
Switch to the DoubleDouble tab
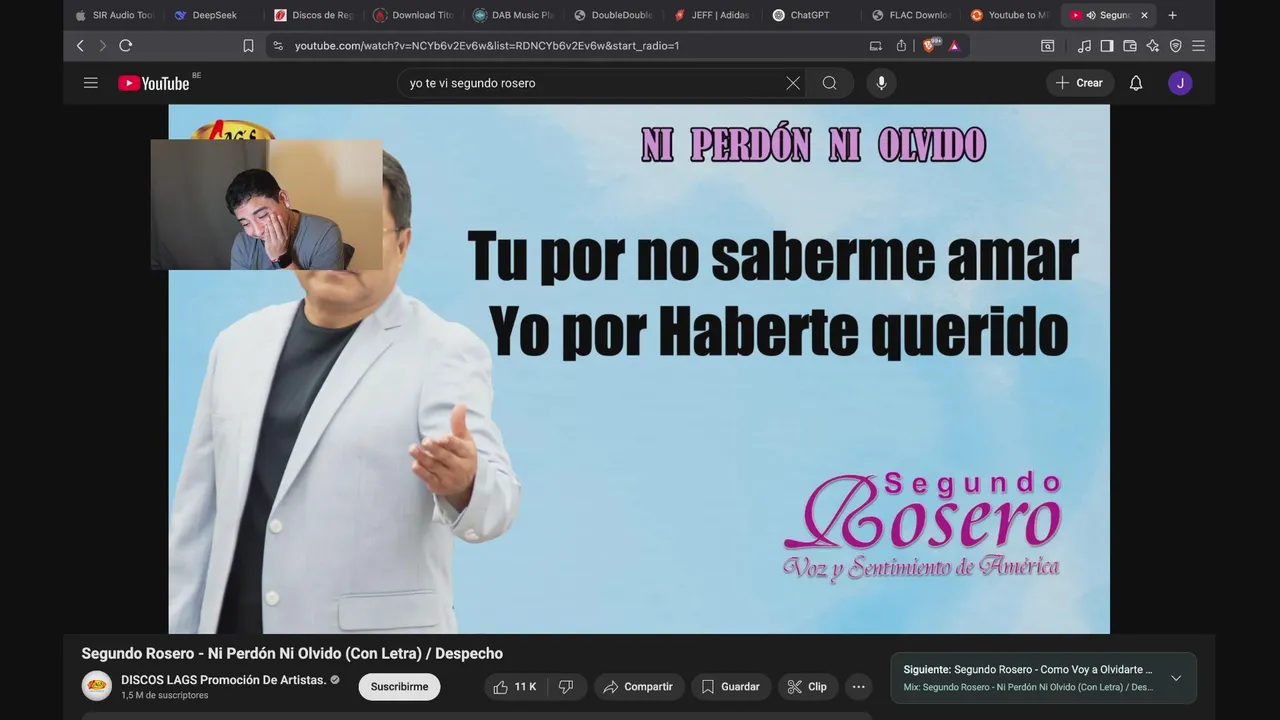click(x=613, y=15)
